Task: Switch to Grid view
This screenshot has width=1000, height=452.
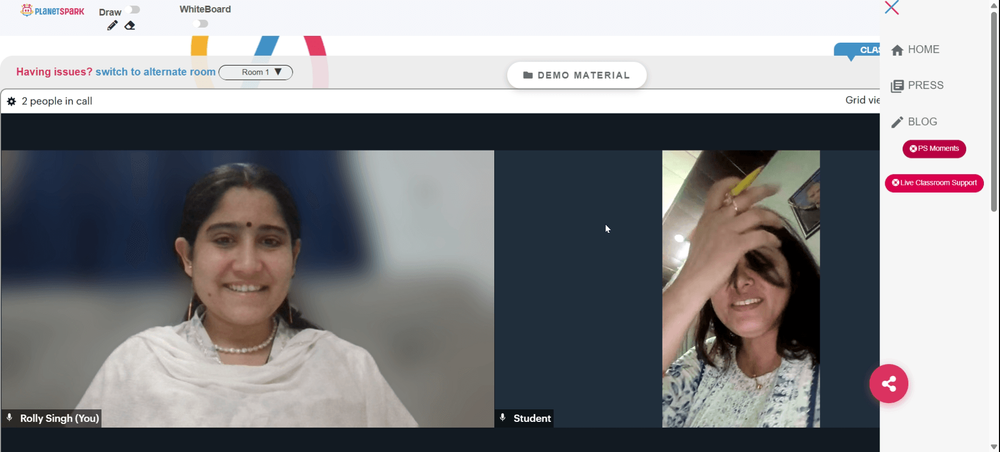Action: tap(862, 100)
